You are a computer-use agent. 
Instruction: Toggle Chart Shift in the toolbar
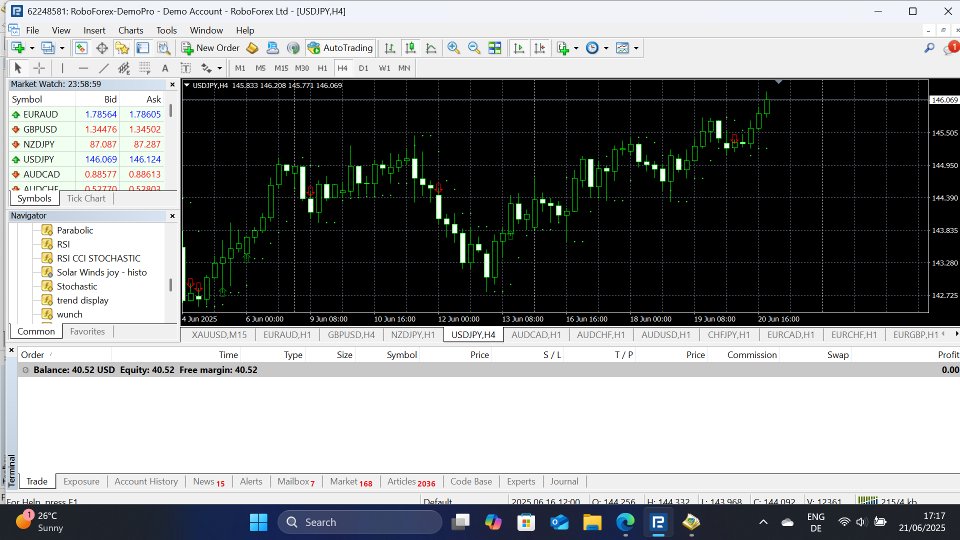point(539,48)
